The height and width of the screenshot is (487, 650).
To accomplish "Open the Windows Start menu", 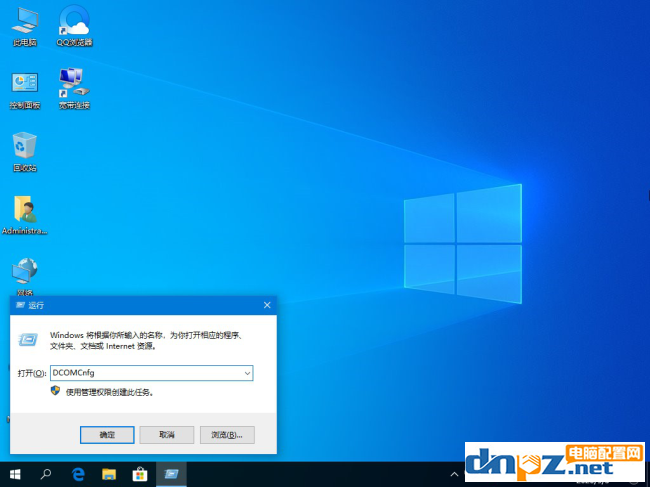I will coord(15,474).
